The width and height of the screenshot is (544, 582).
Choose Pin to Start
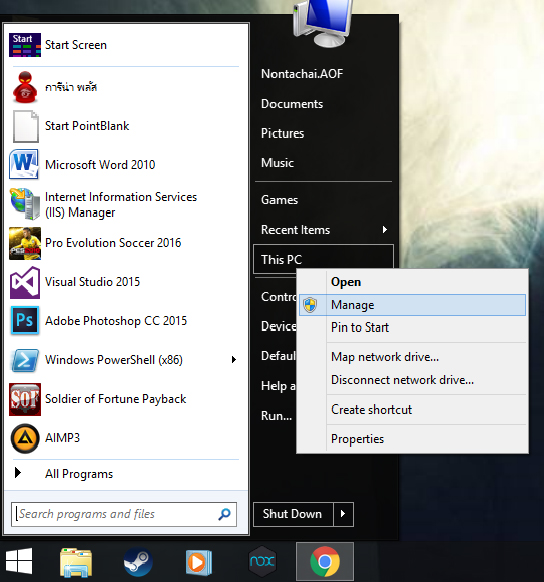click(x=413, y=327)
